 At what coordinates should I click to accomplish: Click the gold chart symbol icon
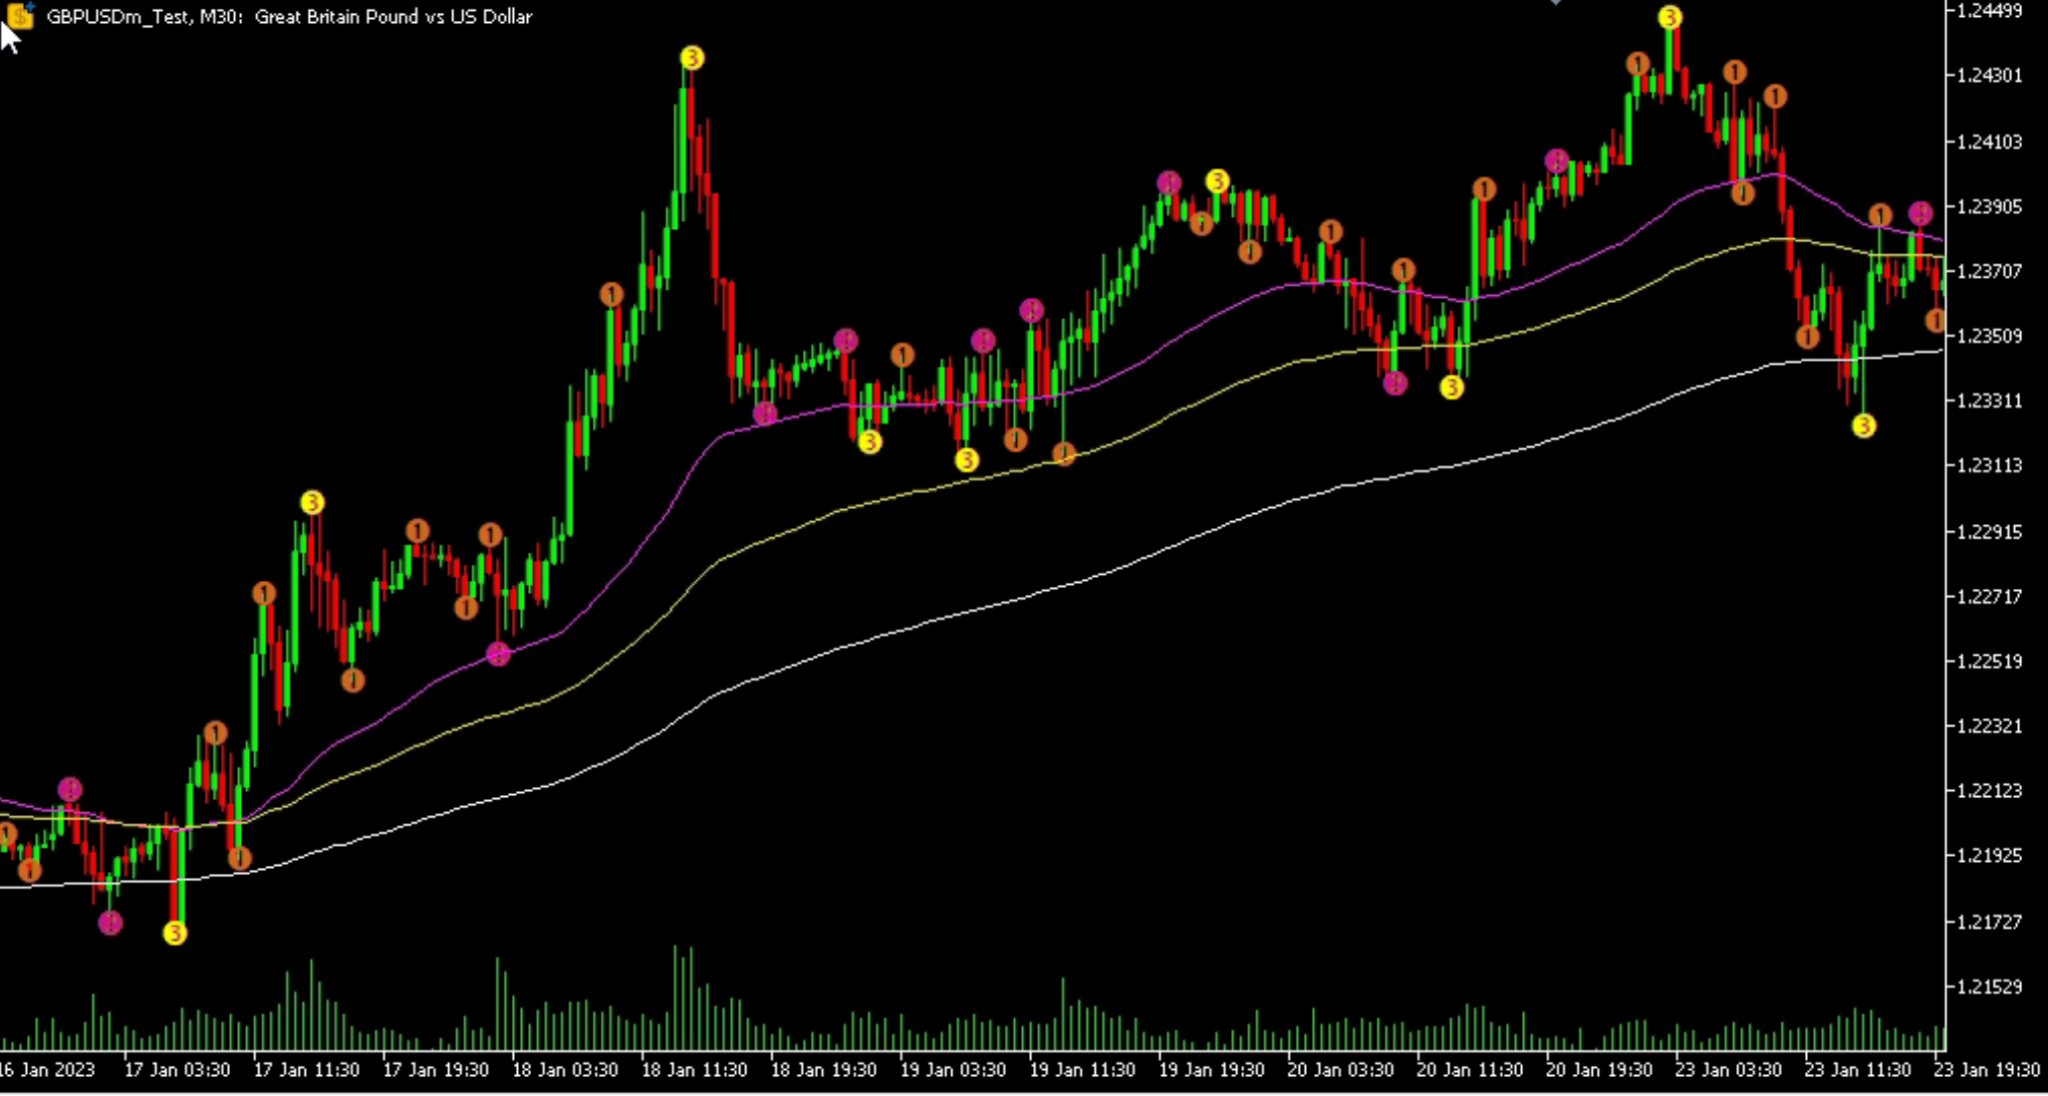coord(19,15)
